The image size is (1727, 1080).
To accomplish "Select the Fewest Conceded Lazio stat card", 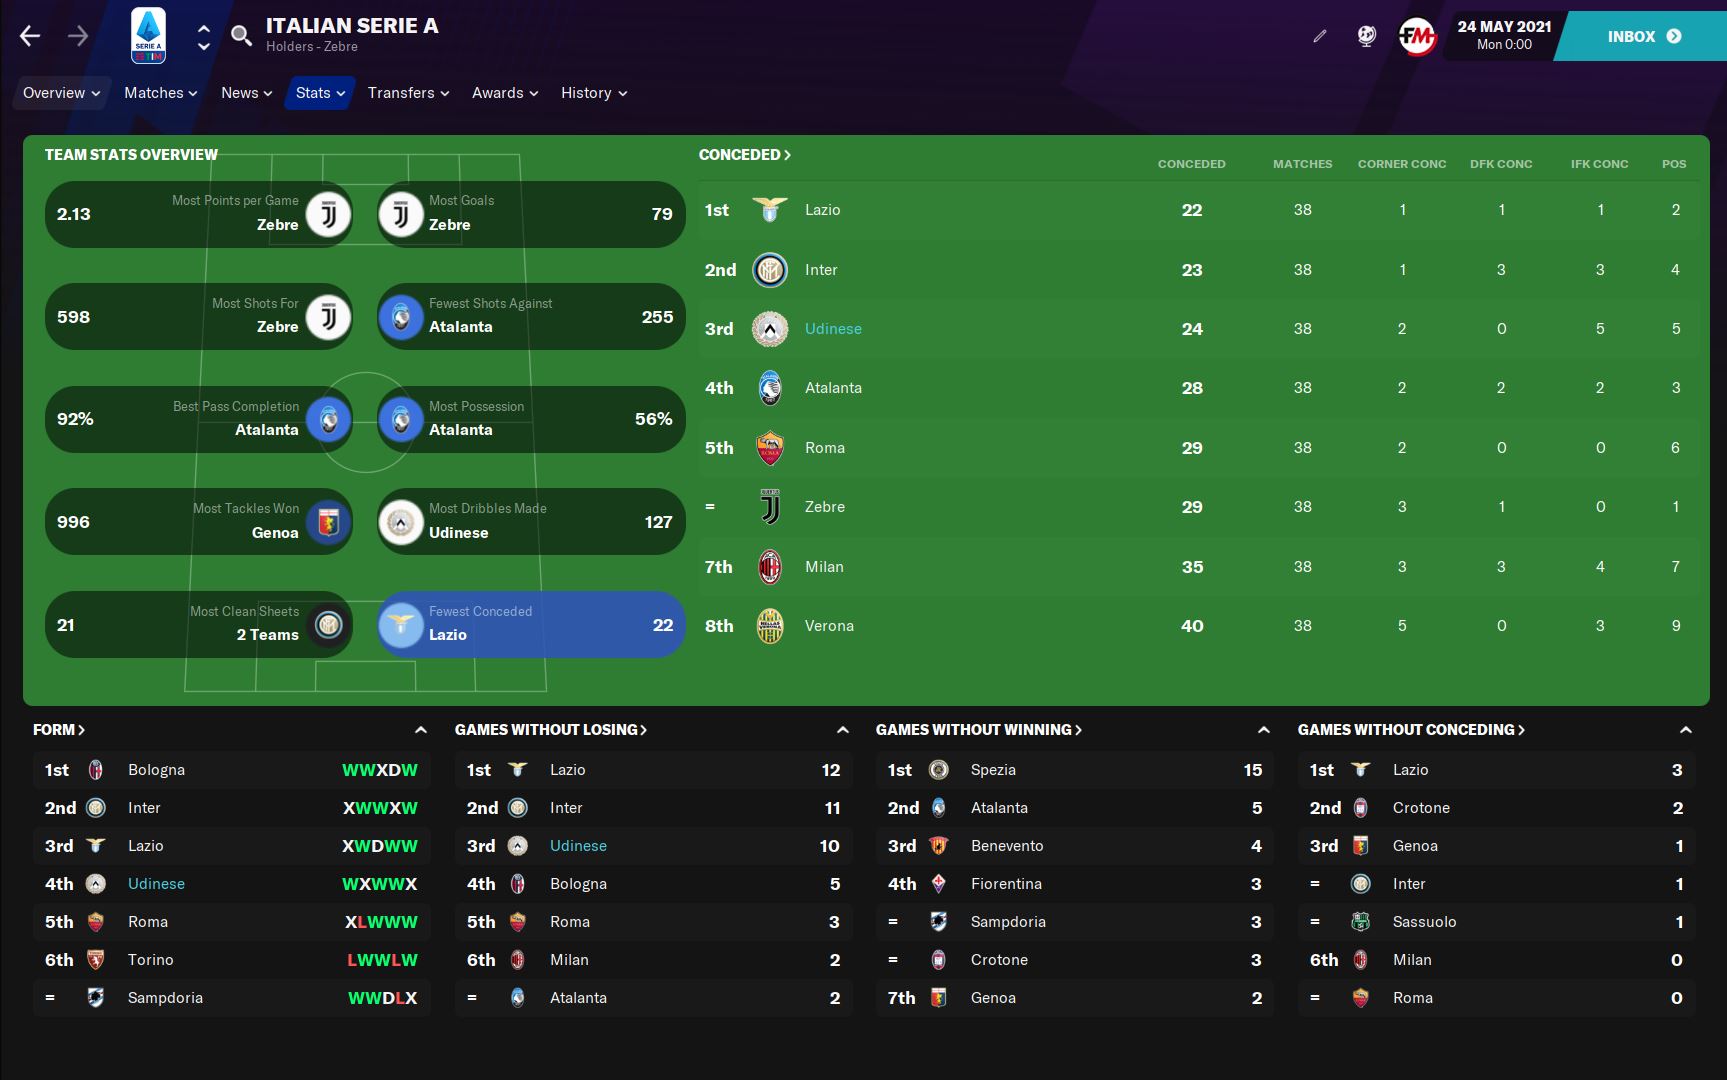I will click(x=531, y=625).
